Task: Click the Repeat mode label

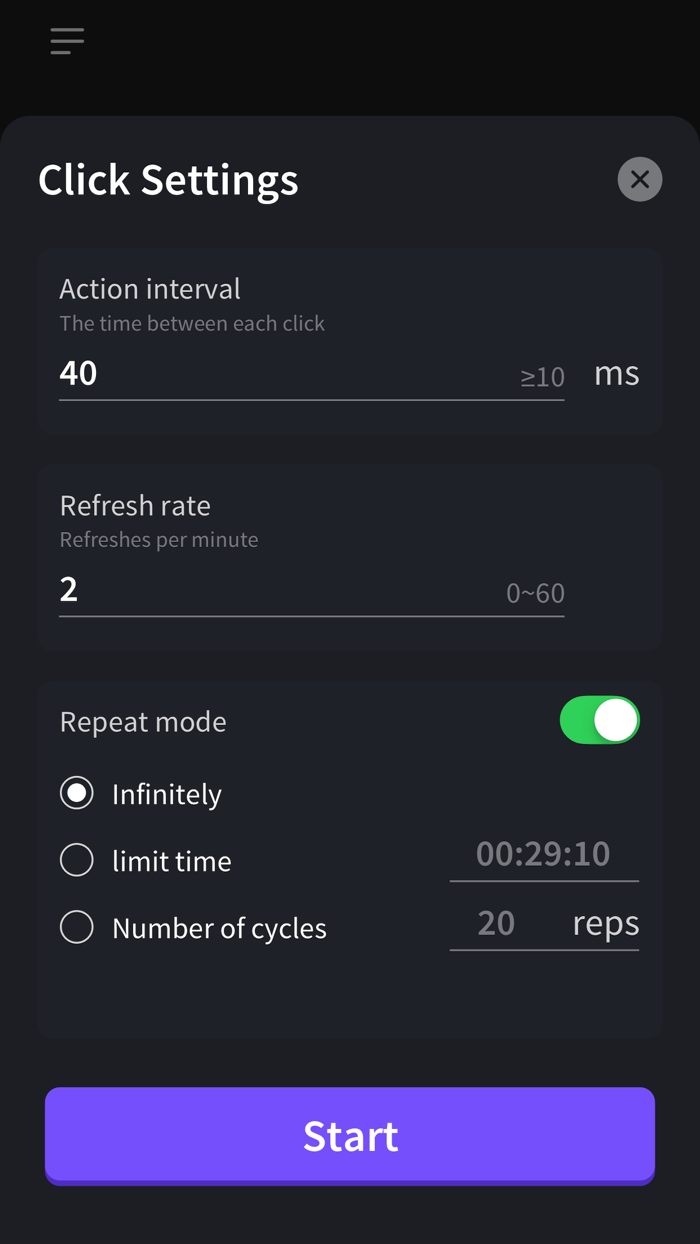Action: [143, 720]
